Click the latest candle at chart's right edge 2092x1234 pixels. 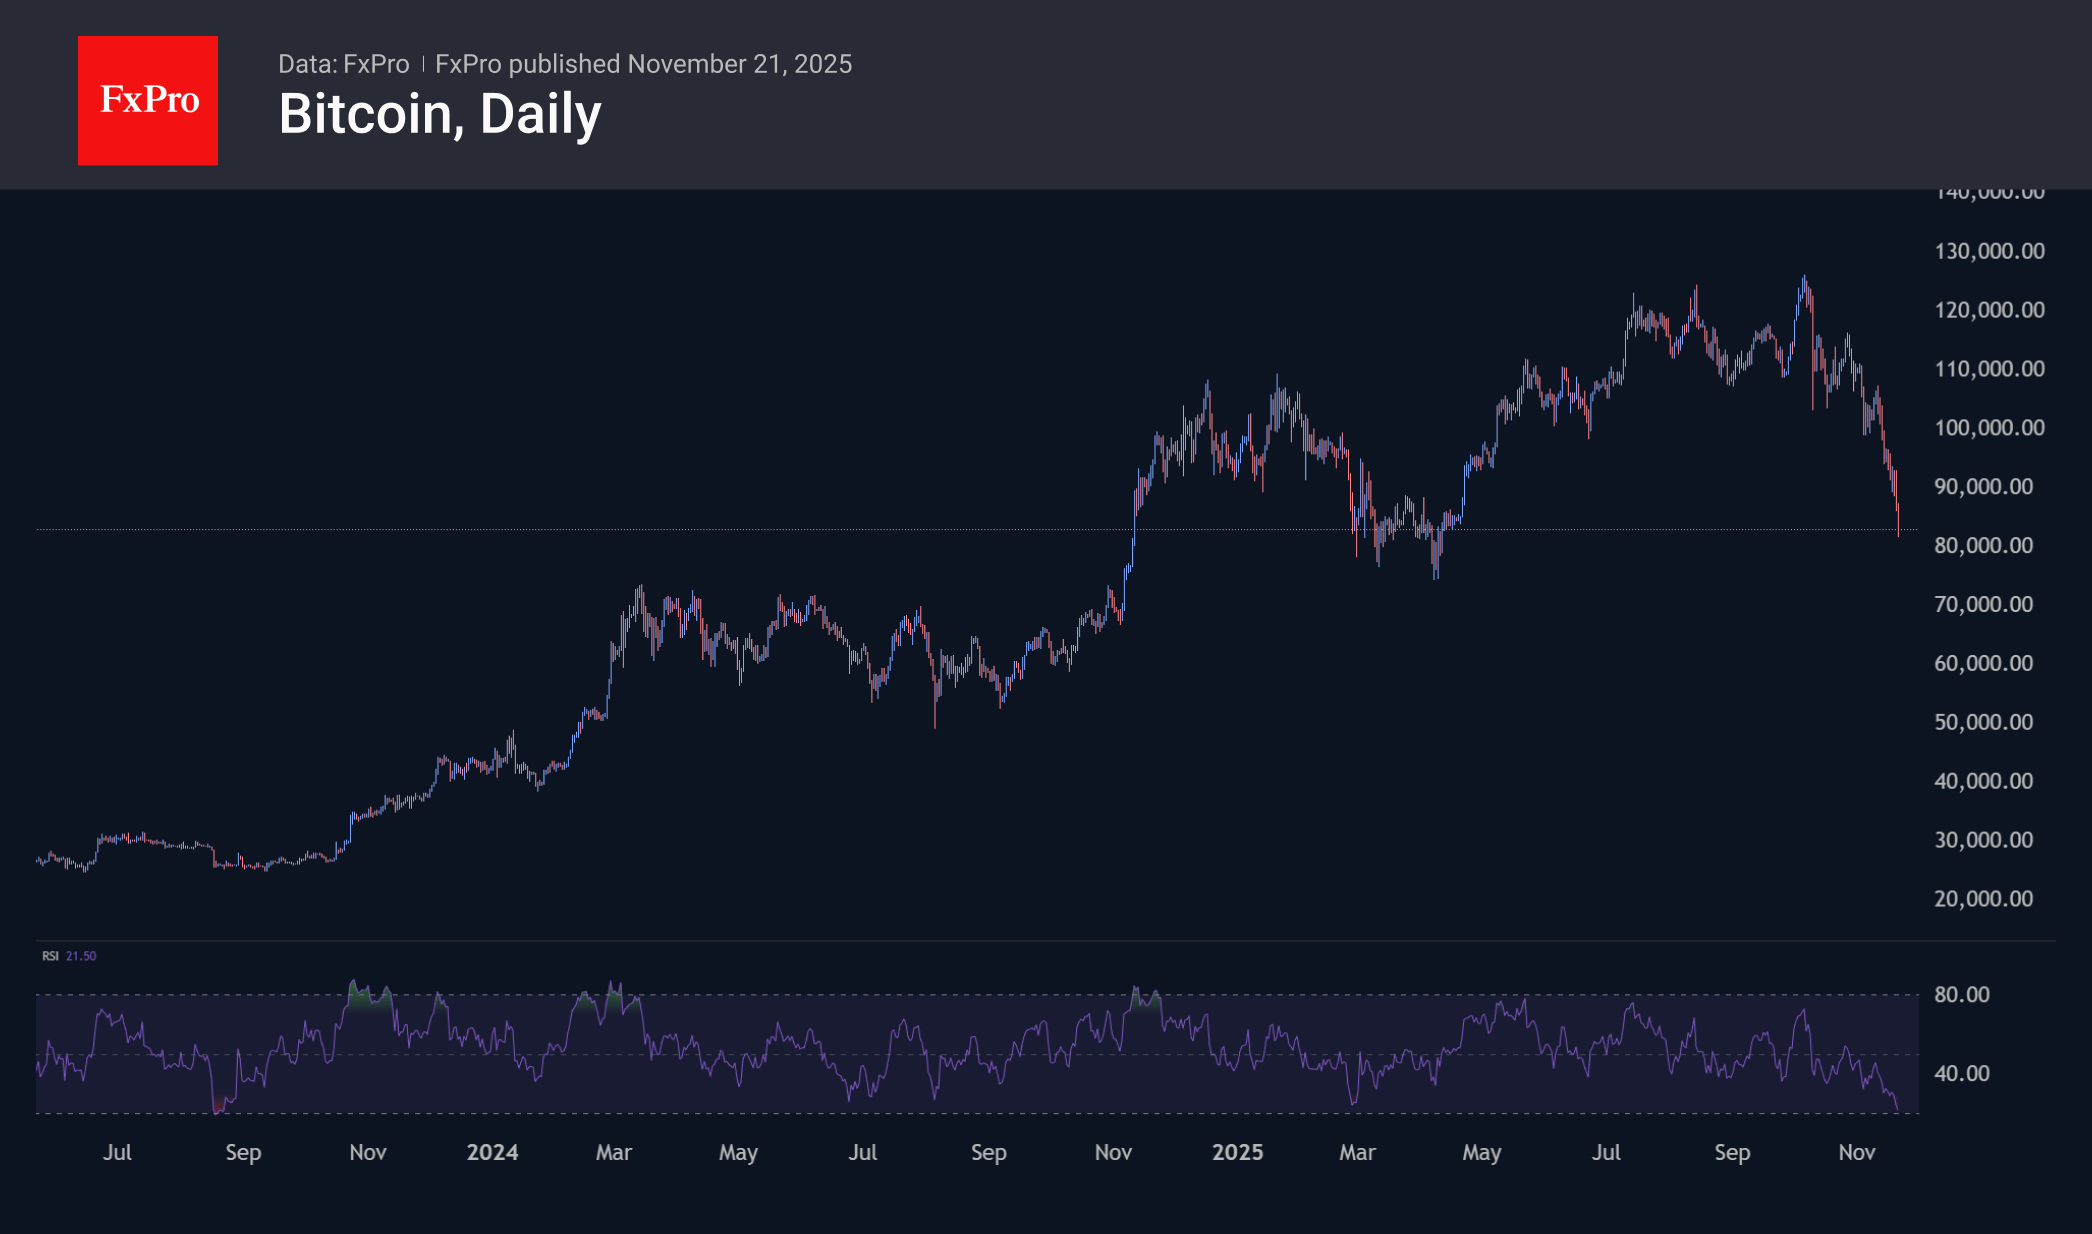click(x=1898, y=520)
